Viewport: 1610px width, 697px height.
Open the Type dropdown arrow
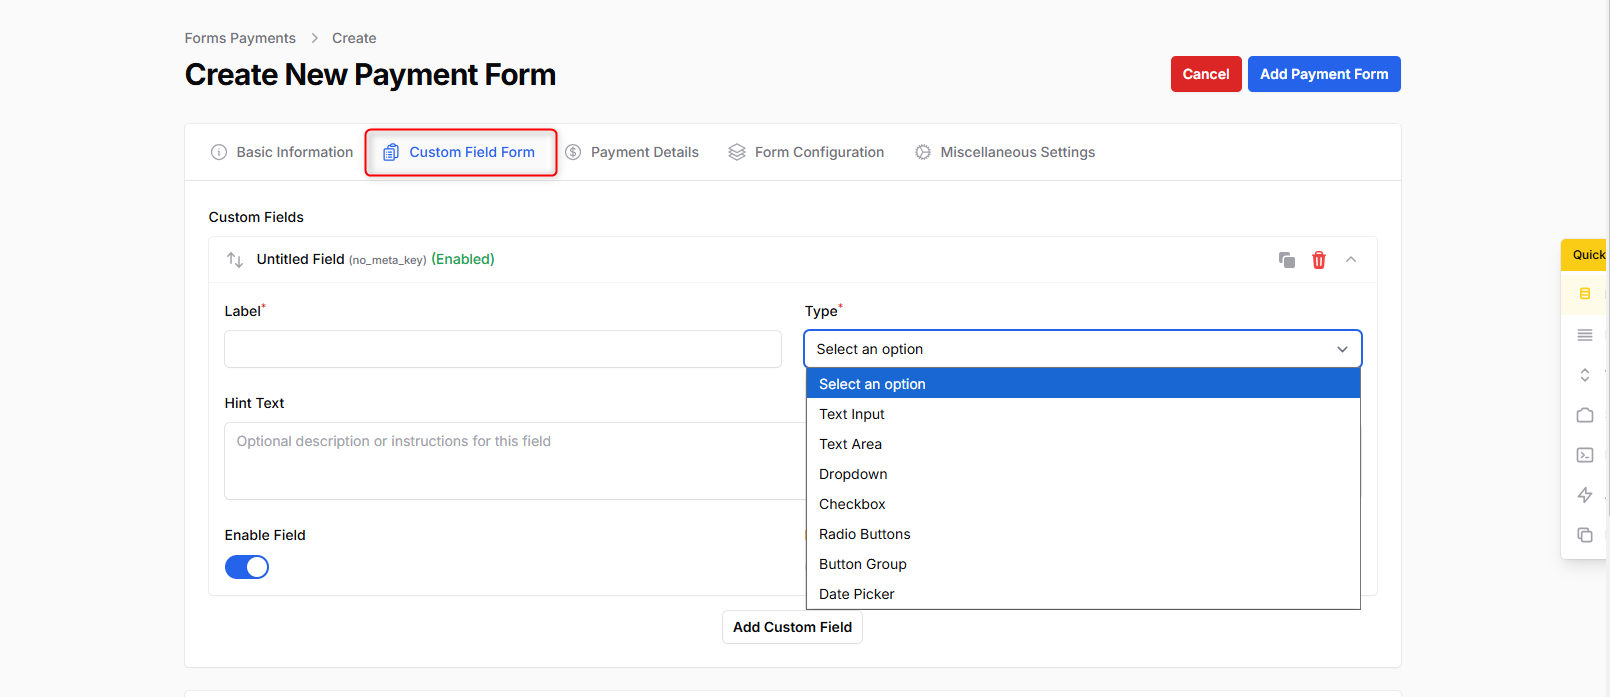[1342, 349]
